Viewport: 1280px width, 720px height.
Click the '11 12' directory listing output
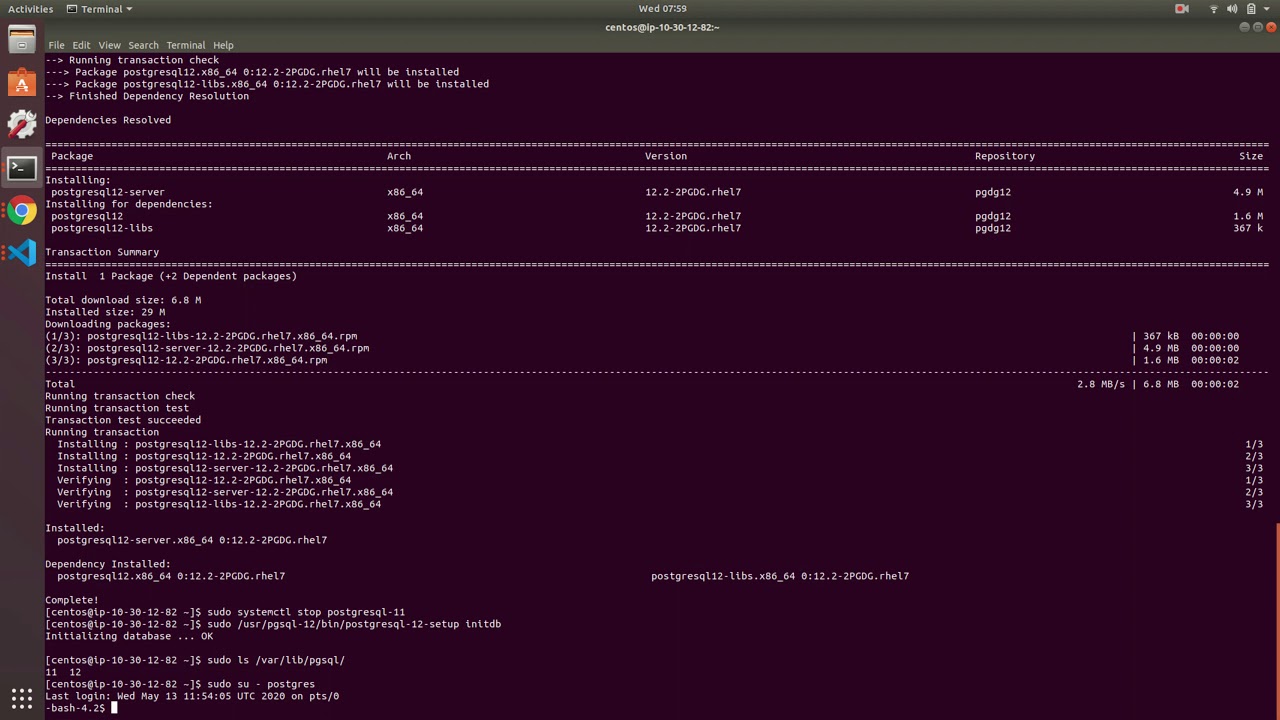click(x=63, y=672)
